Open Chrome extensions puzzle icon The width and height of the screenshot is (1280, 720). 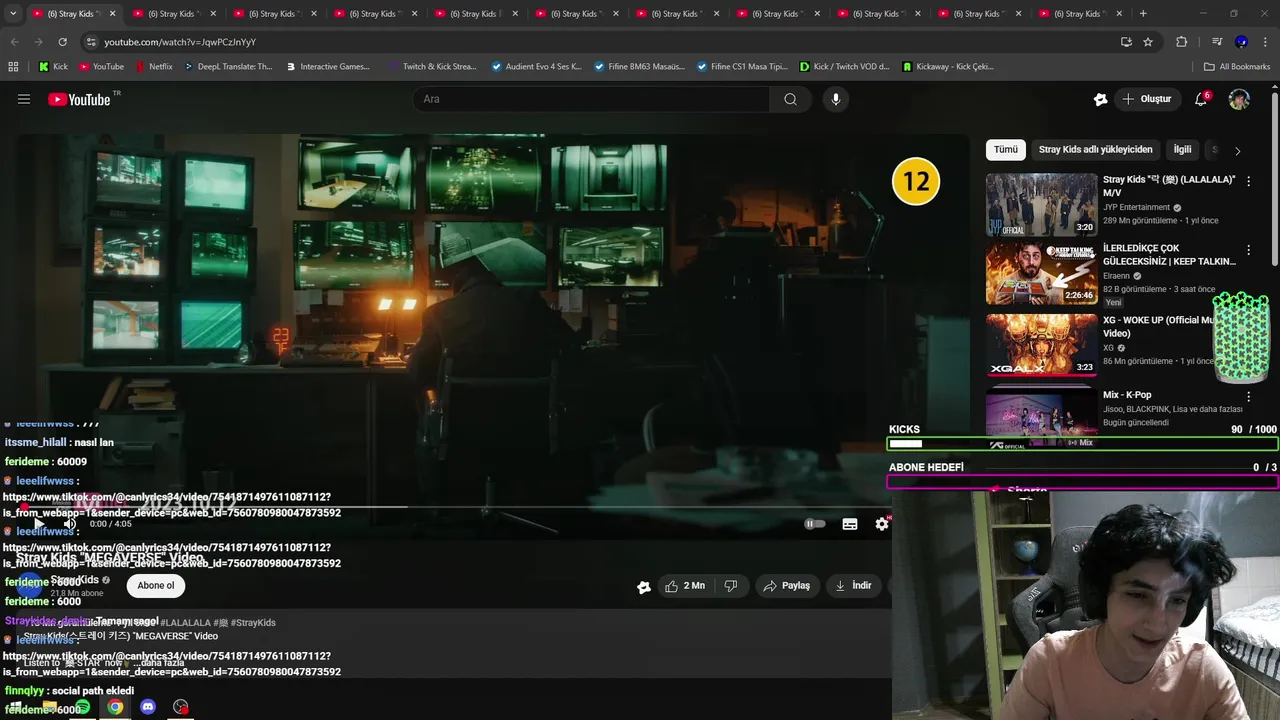click(x=1181, y=42)
